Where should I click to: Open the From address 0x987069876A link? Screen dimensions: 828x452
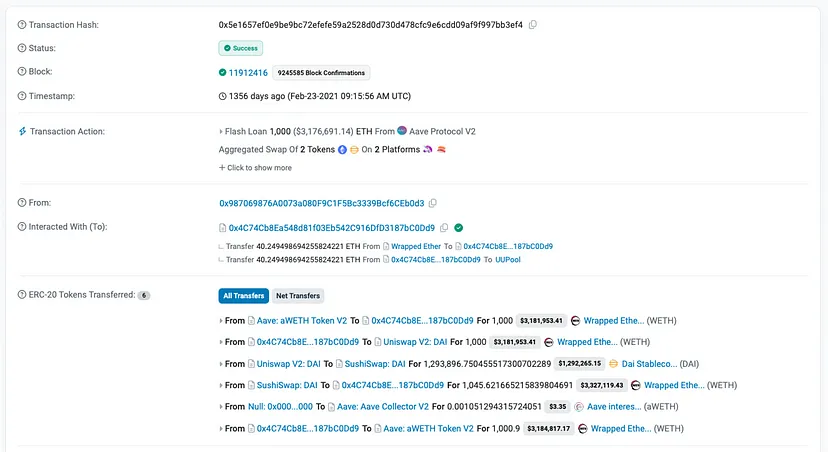(x=321, y=202)
